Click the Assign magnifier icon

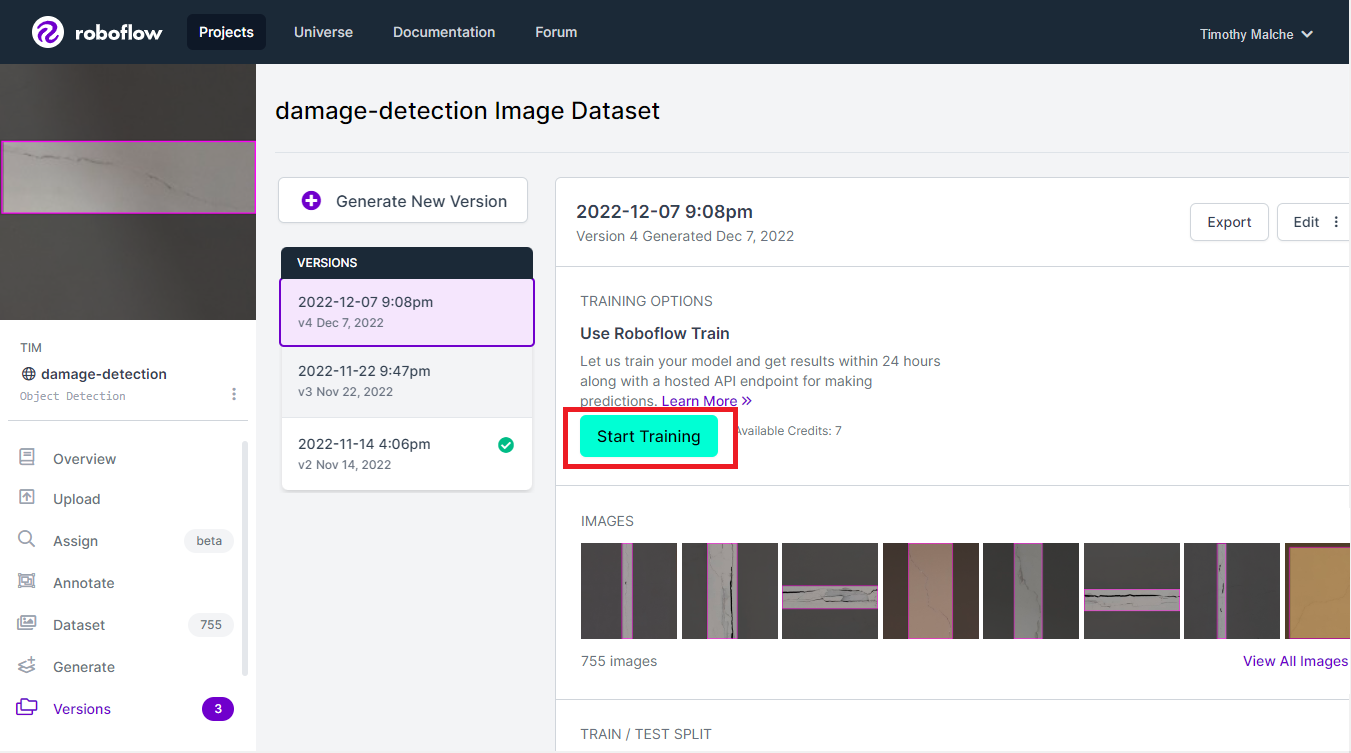tap(27, 539)
